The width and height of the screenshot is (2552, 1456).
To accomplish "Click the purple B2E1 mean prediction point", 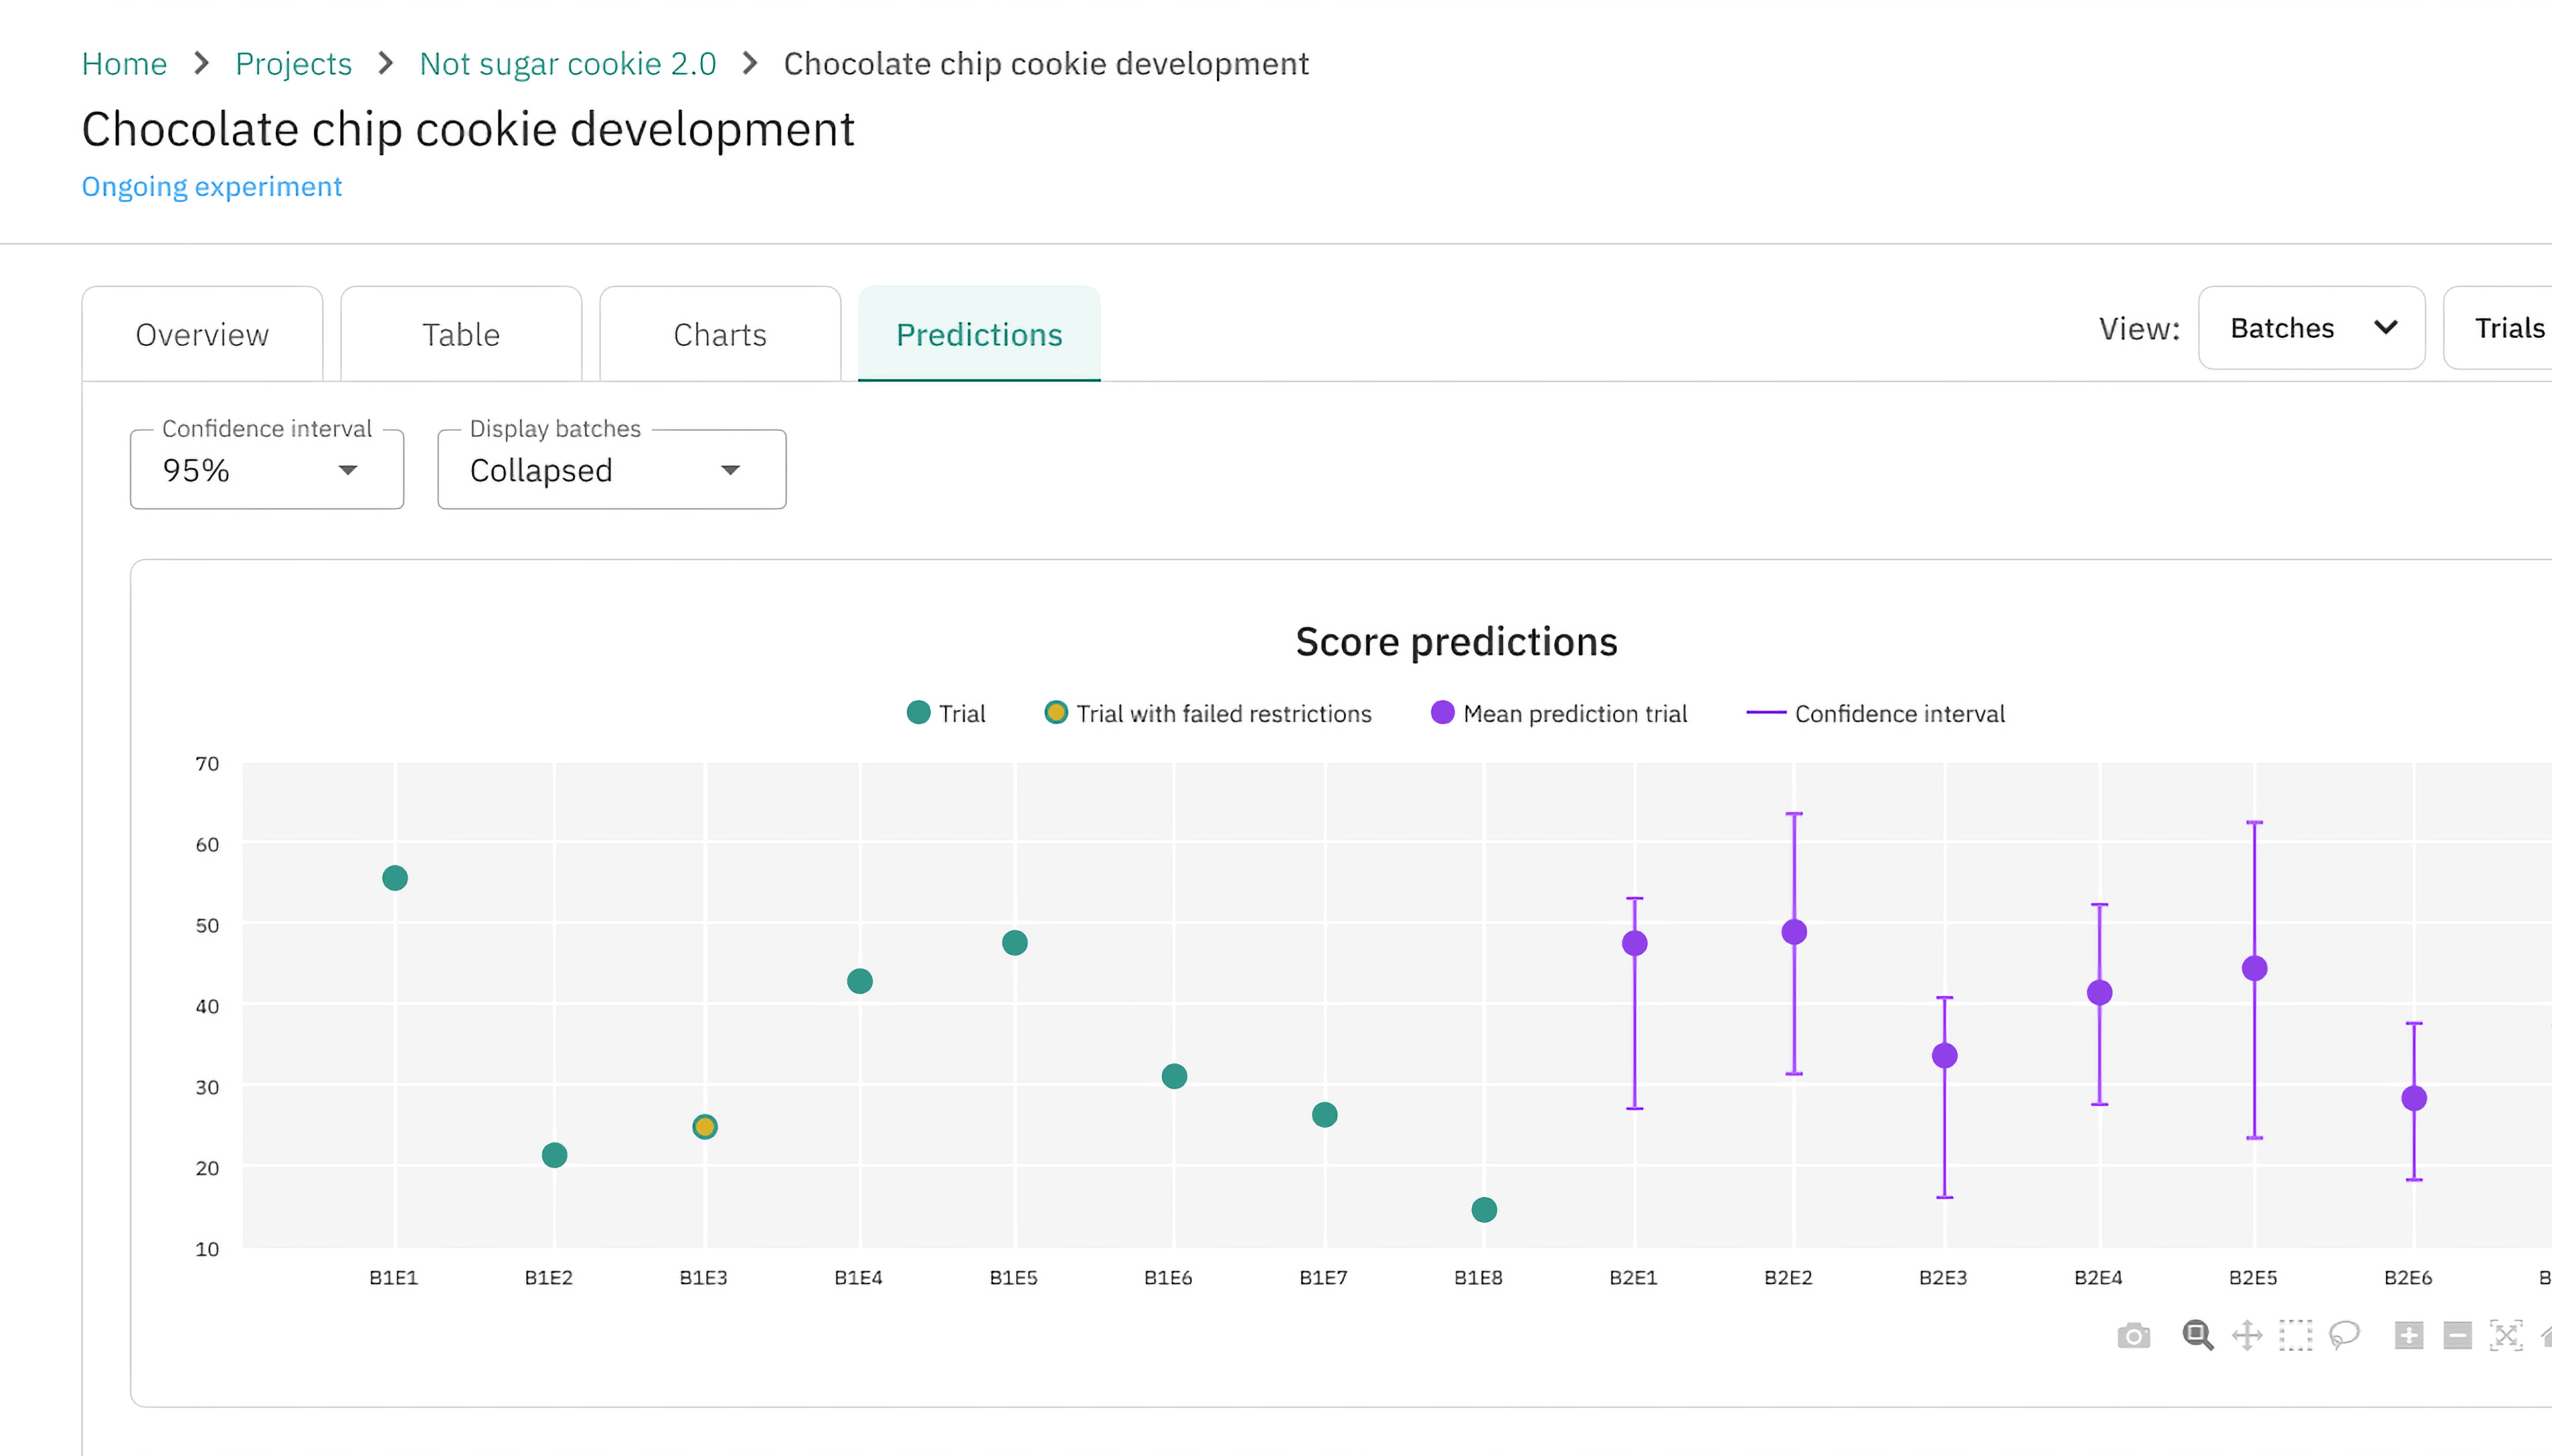I will pyautogui.click(x=1635, y=943).
